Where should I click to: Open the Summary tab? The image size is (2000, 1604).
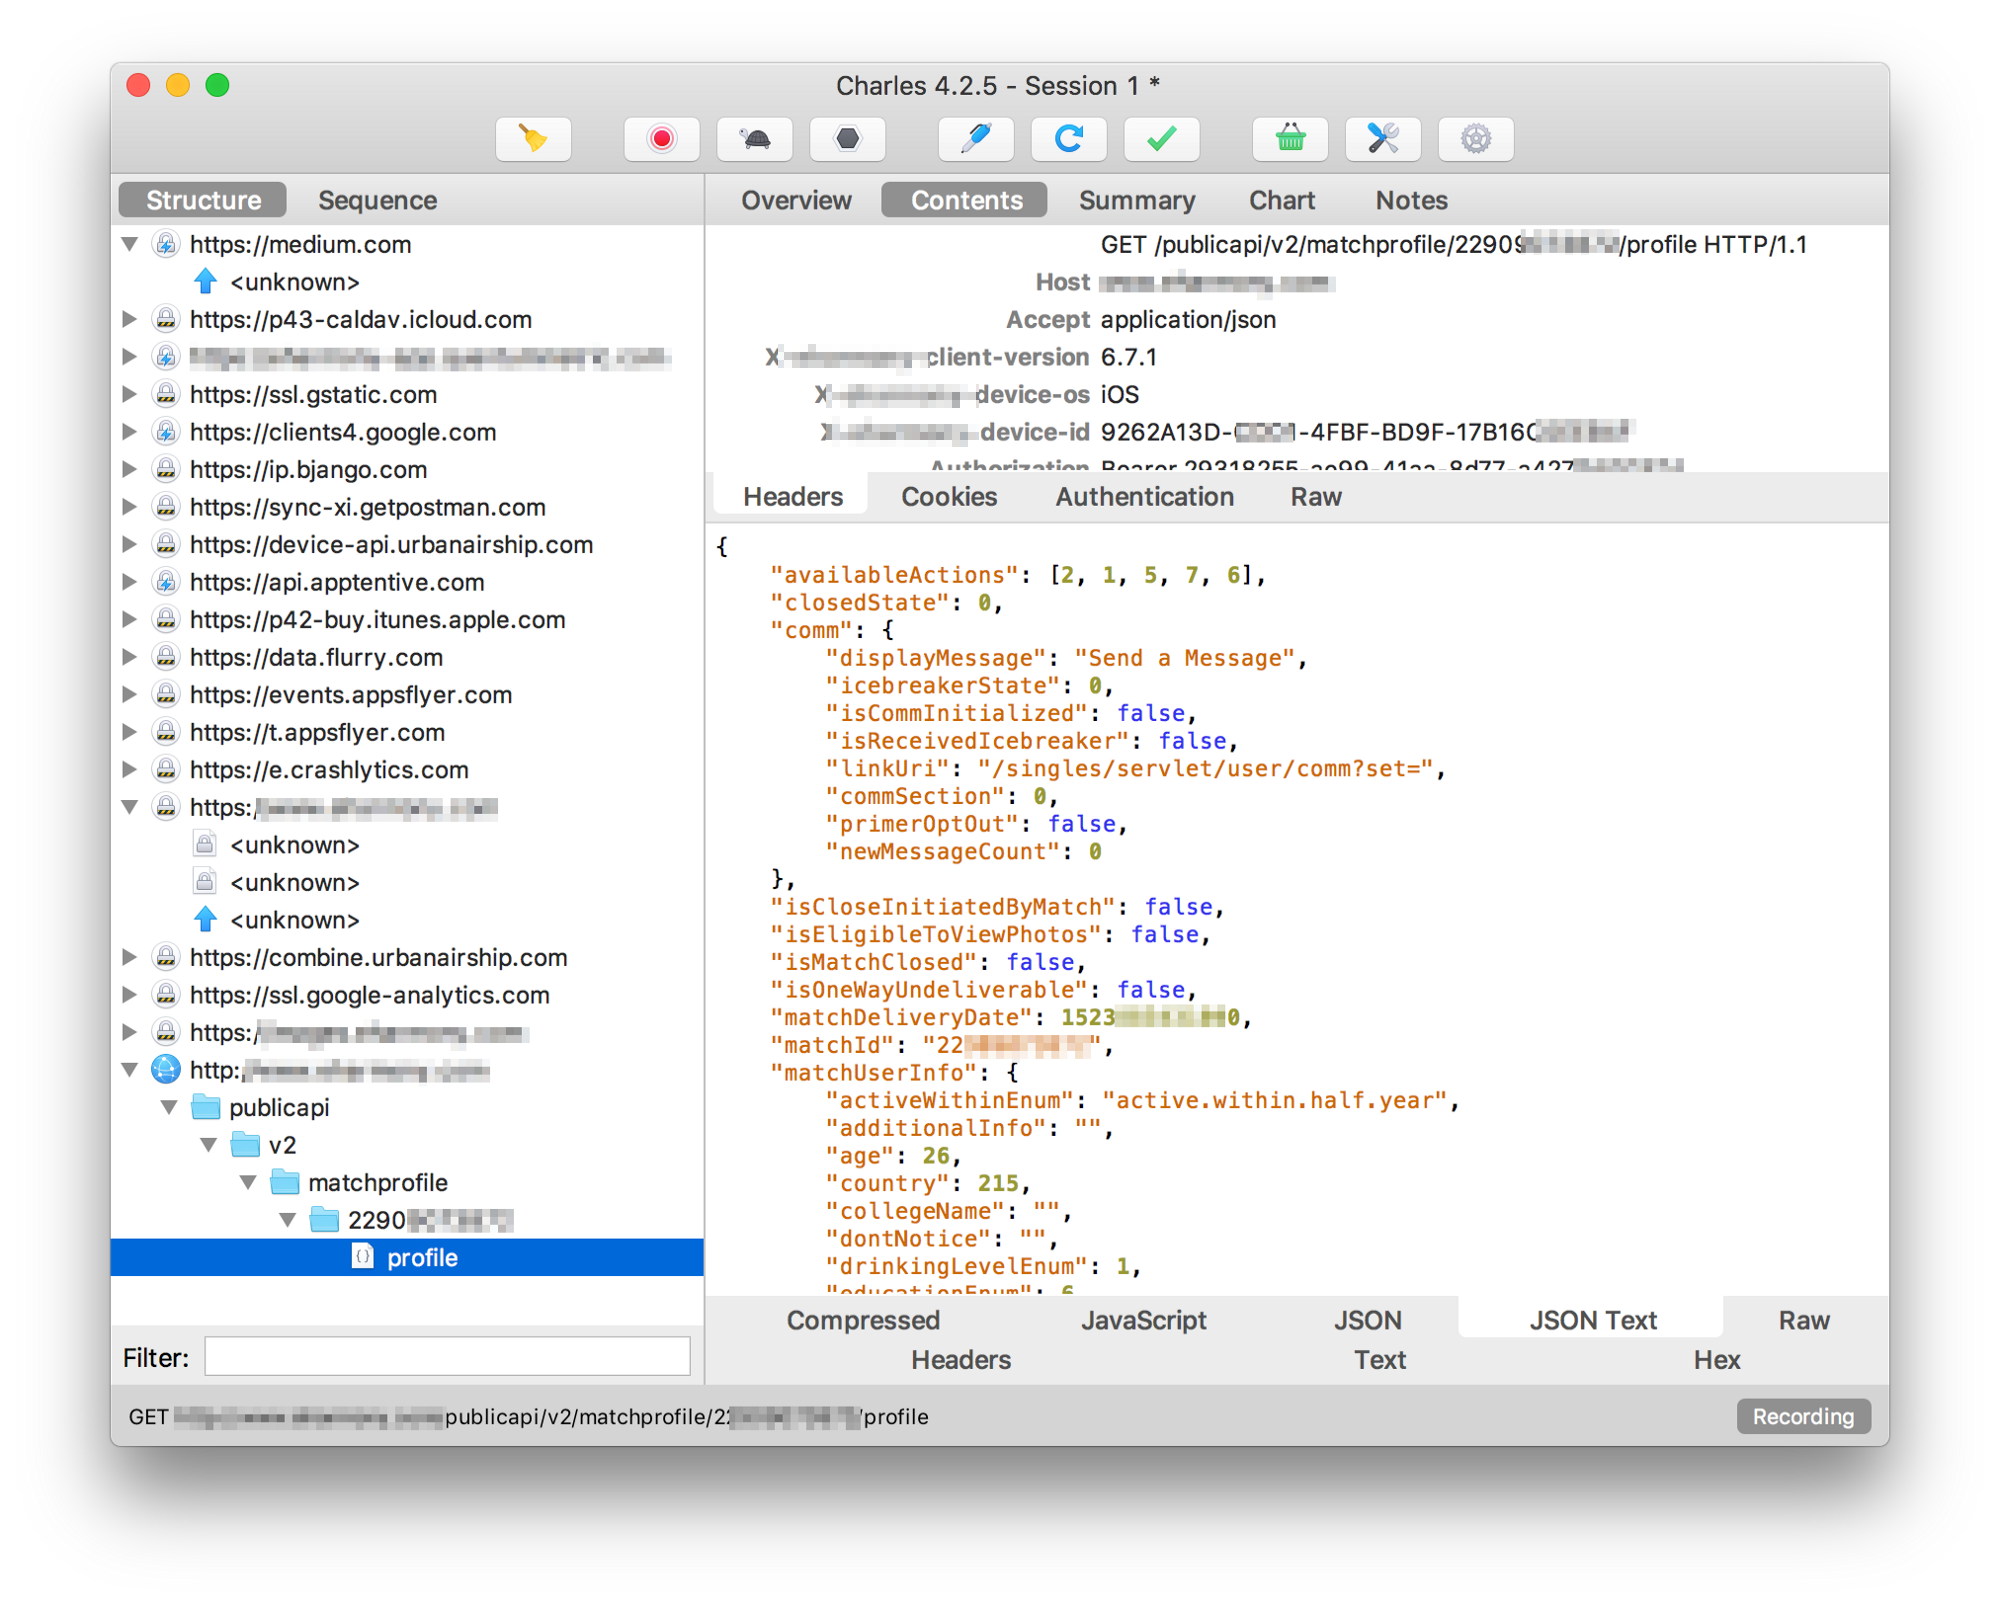1136,200
